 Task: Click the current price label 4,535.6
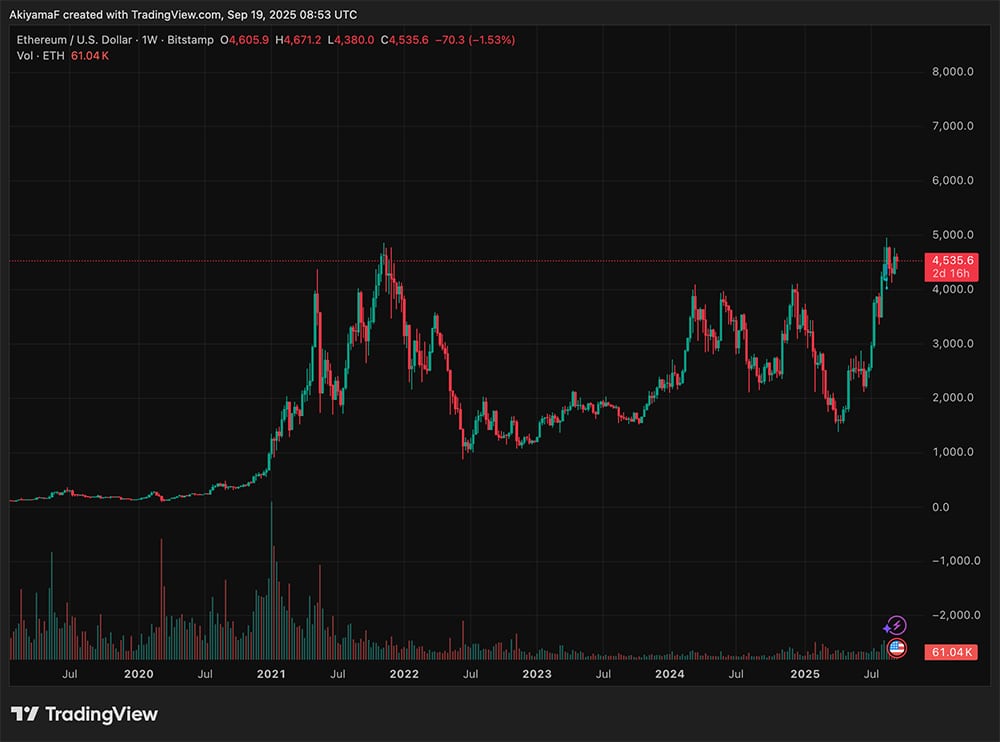[x=952, y=260]
